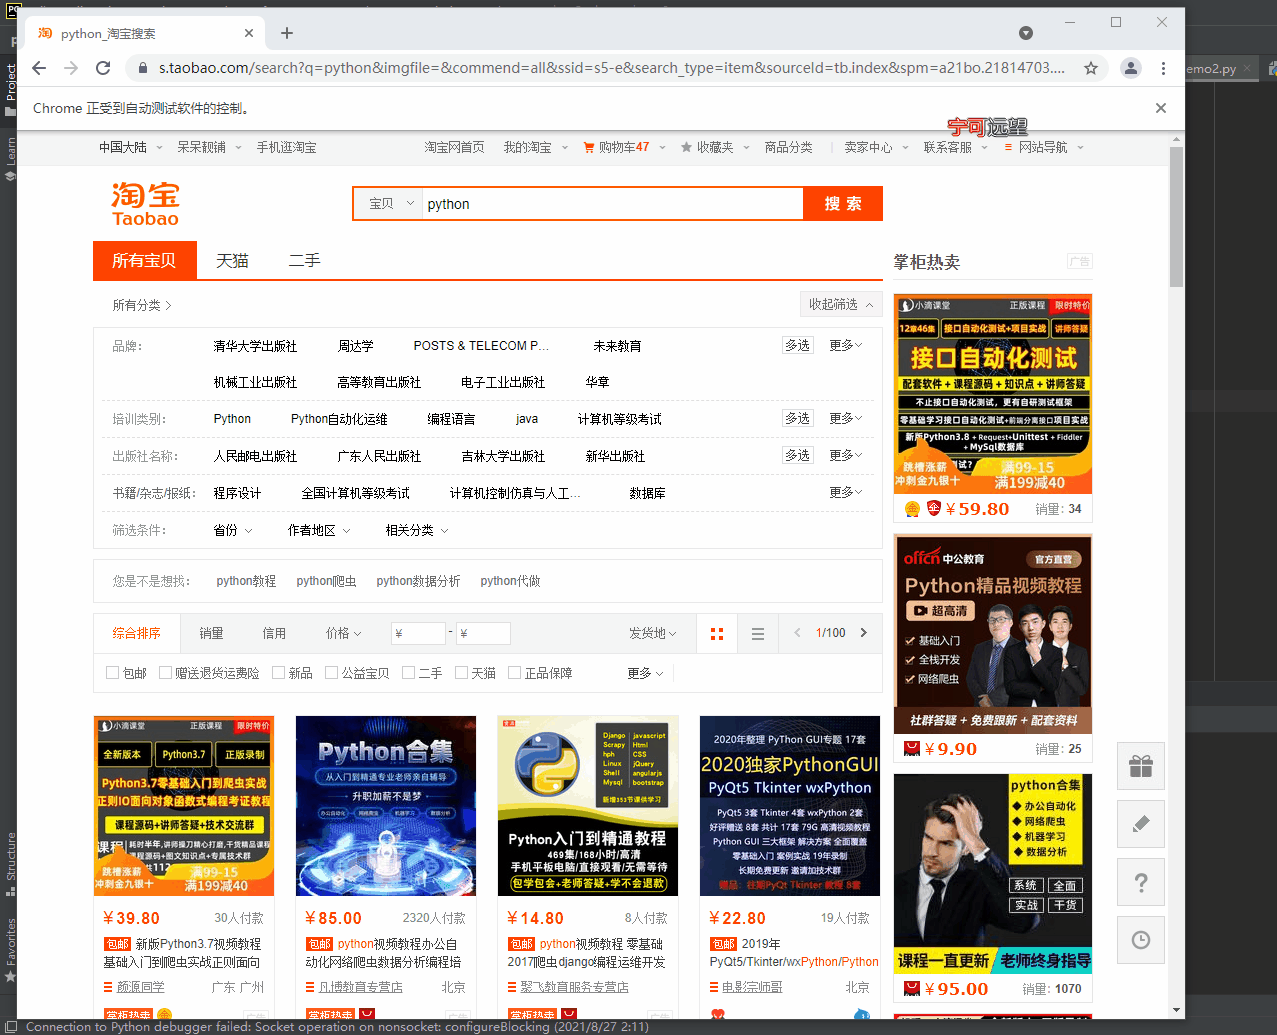This screenshot has height=1035, width=1277.
Task: Open the question mark help icon
Action: [x=1141, y=882]
